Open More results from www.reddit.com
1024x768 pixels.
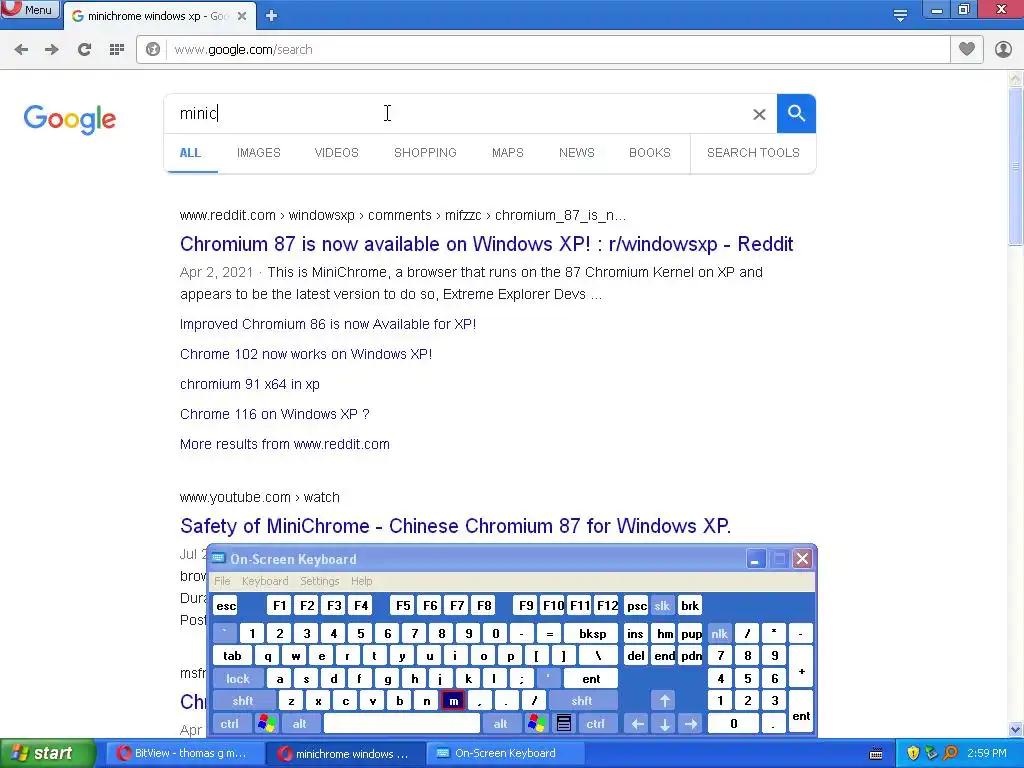(x=285, y=444)
